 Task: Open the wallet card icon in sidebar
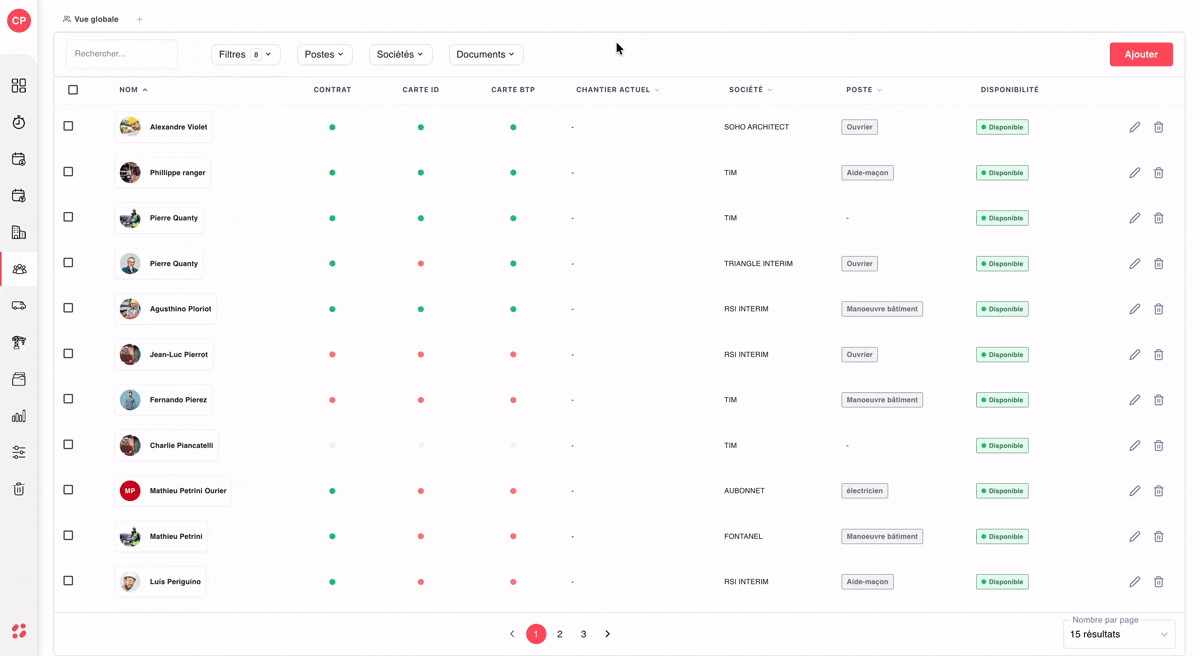(x=19, y=379)
